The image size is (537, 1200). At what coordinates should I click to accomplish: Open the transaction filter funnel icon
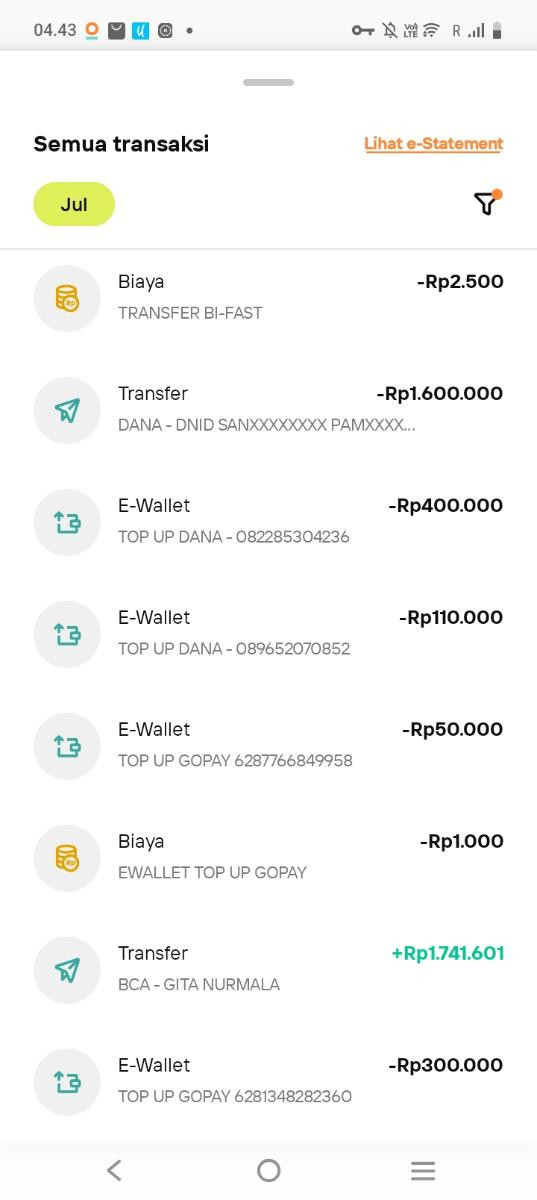coord(486,203)
